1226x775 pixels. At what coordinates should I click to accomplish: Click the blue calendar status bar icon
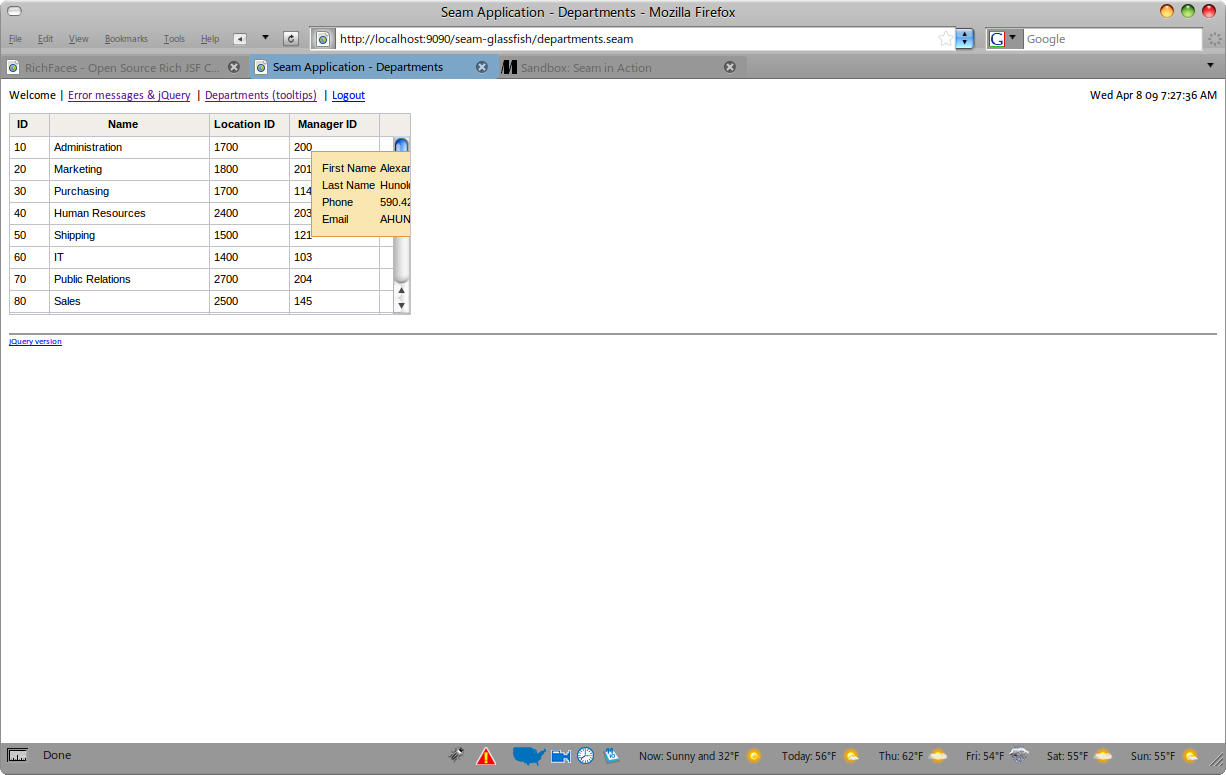coord(611,755)
